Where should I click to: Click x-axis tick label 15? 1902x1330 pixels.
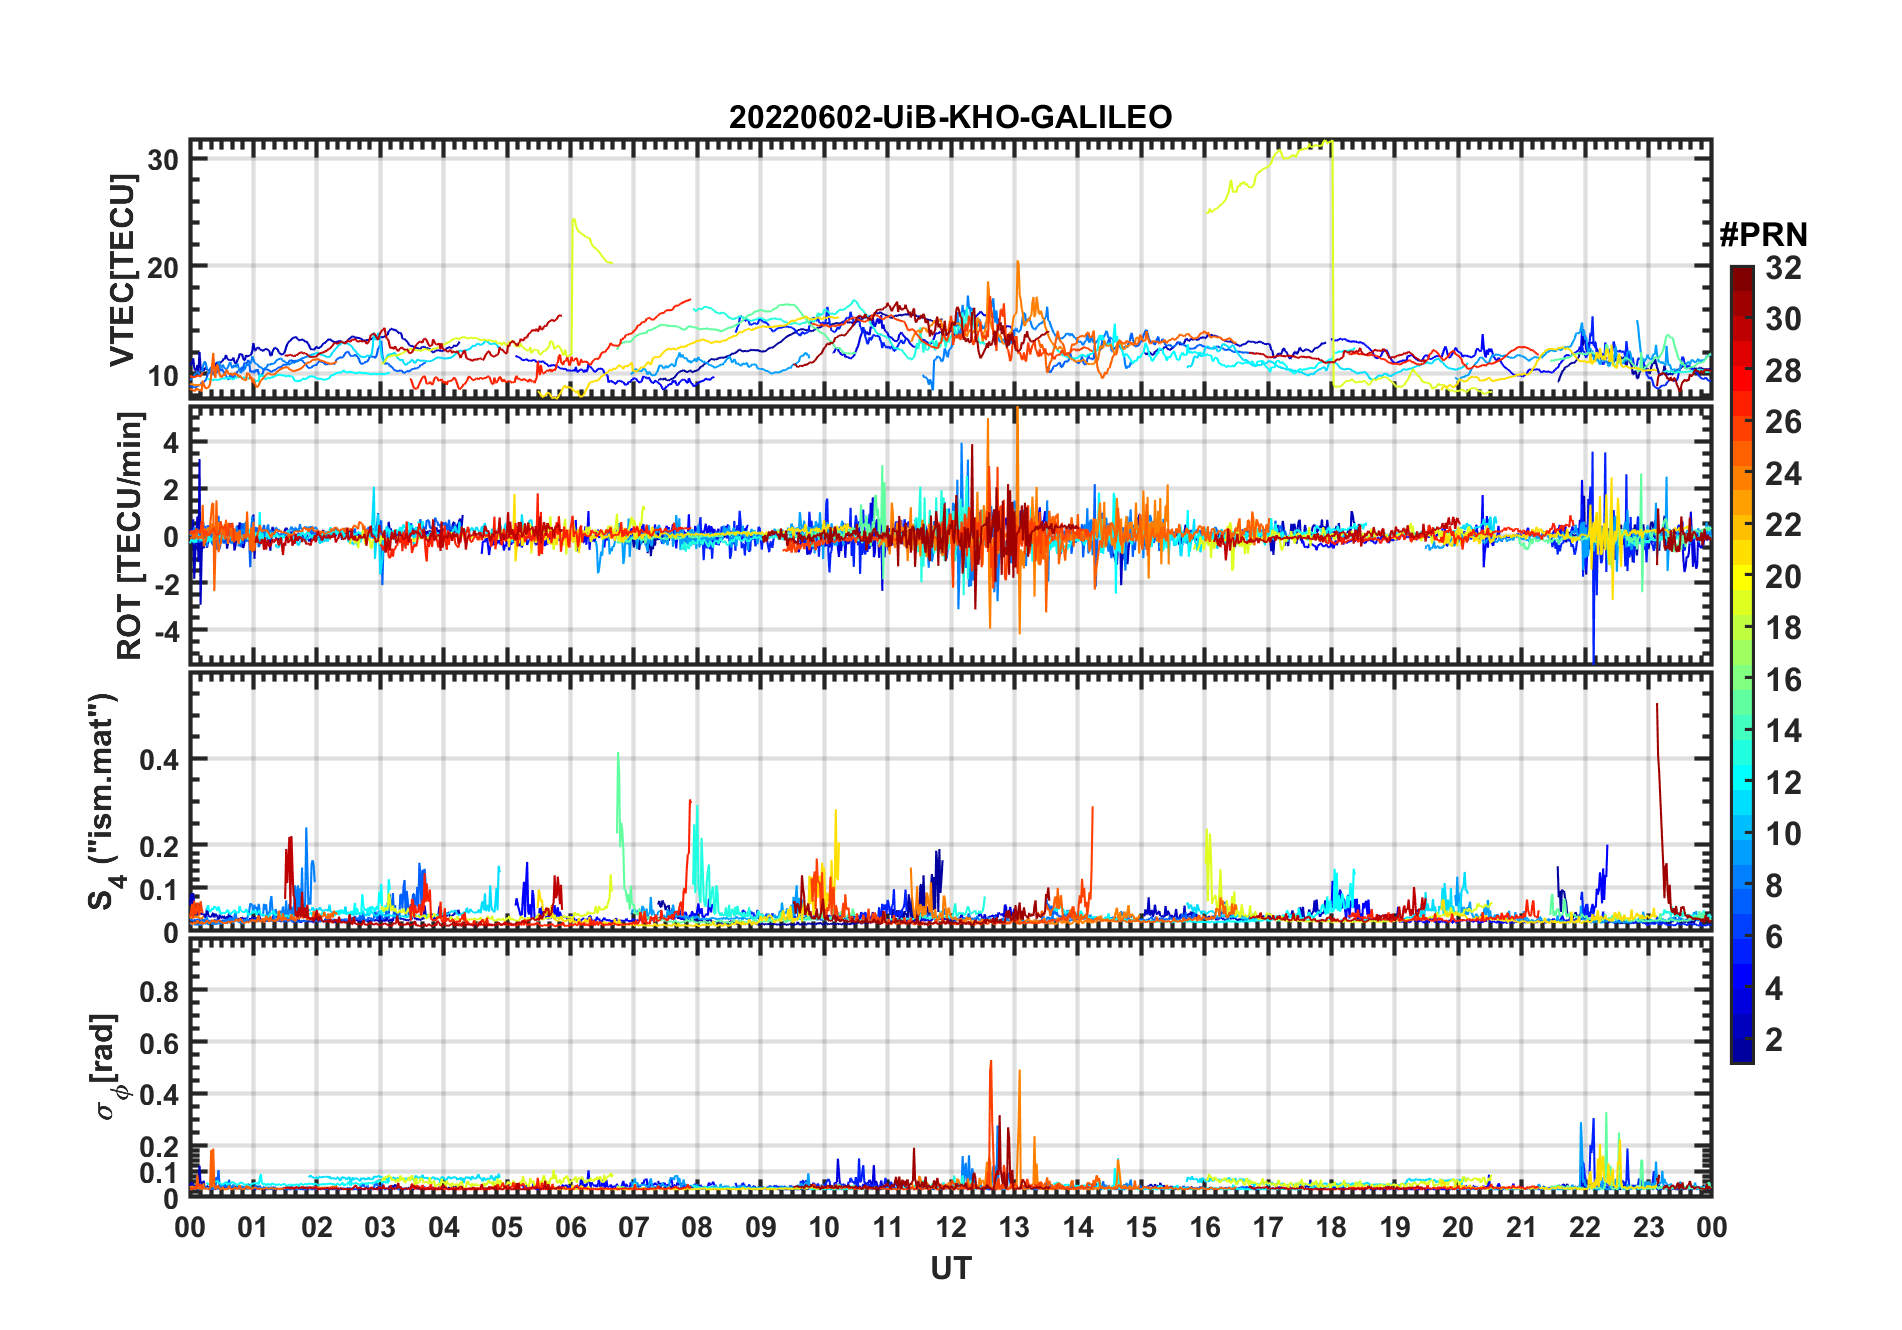point(1141,1227)
